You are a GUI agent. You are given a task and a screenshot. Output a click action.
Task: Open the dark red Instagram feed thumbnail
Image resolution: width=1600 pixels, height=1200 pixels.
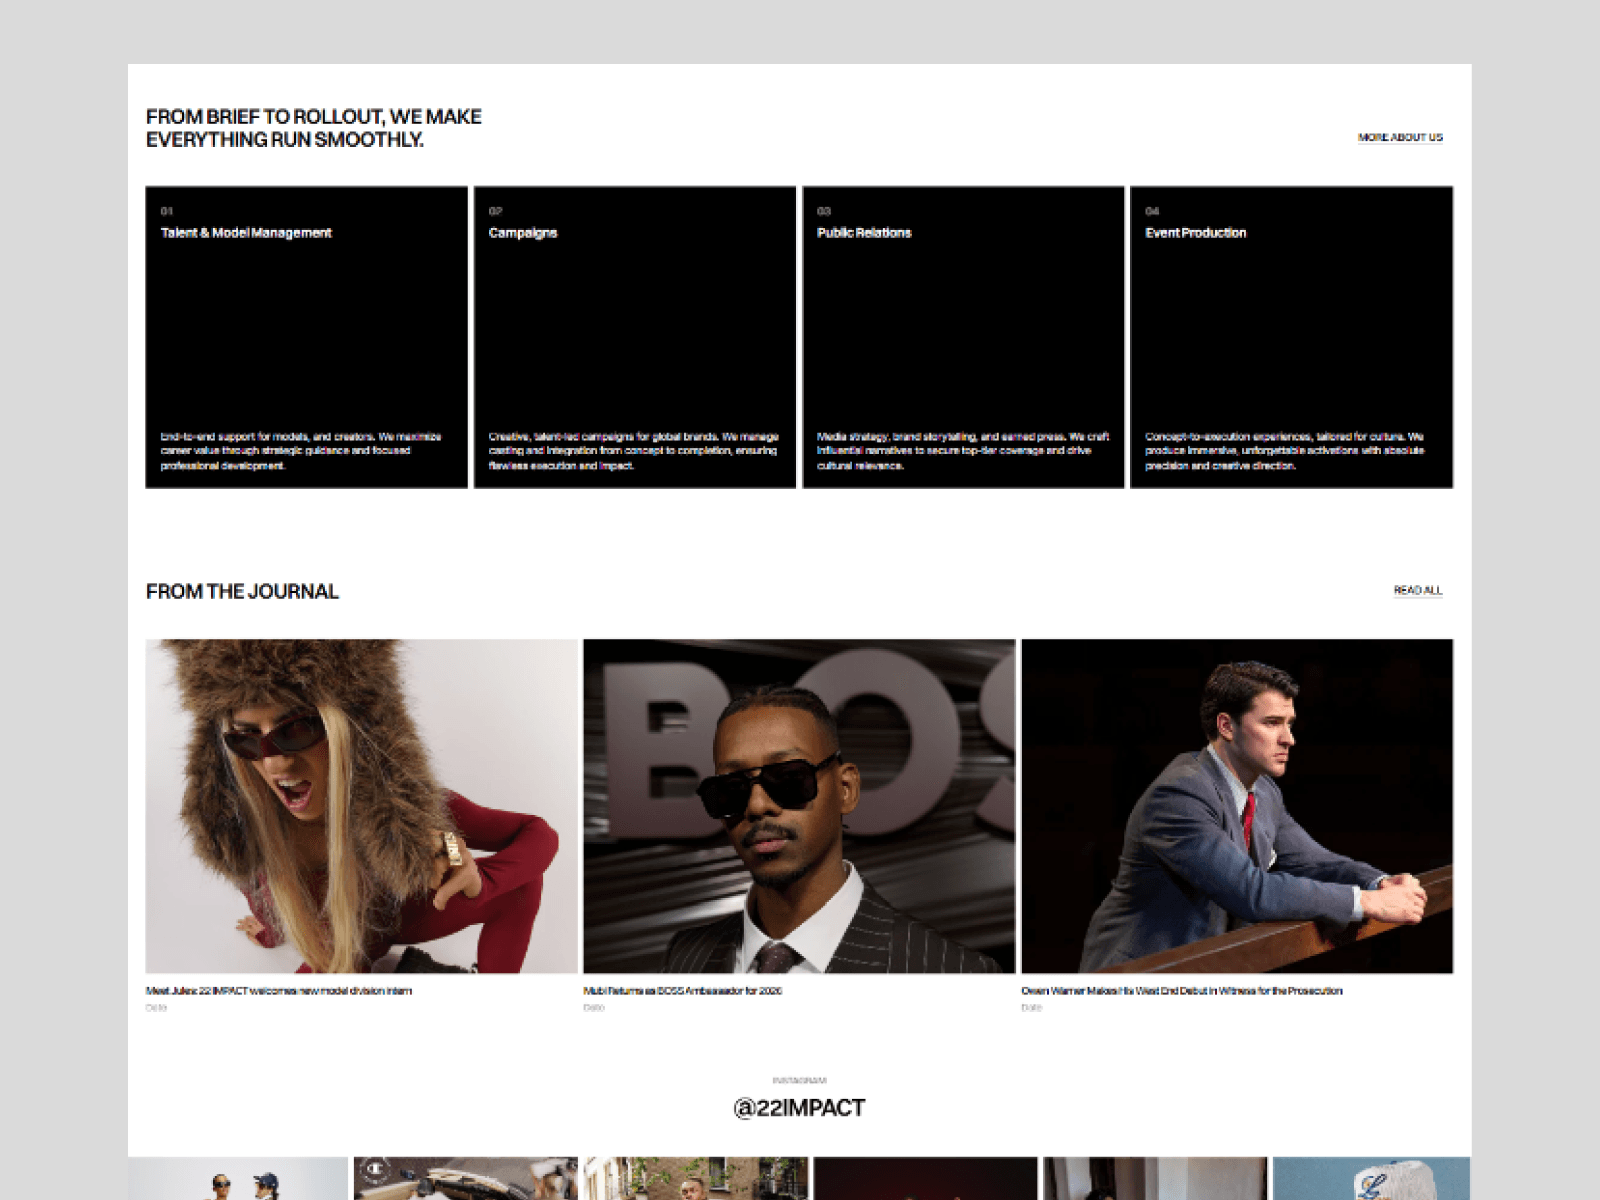(x=925, y=1178)
